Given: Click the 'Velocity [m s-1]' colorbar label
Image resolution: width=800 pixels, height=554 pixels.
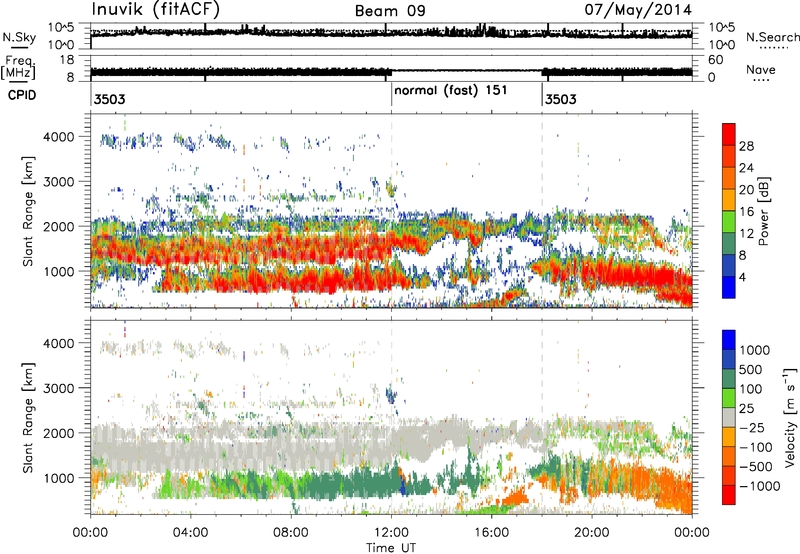Looking at the screenshot, I should click(790, 417).
